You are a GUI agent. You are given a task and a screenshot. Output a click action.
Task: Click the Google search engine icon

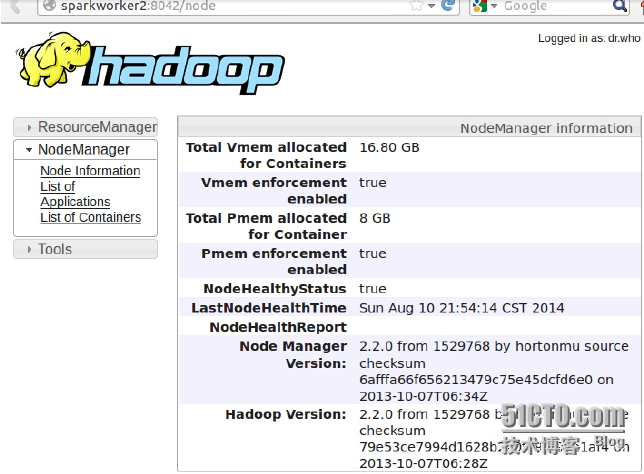tap(480, 6)
